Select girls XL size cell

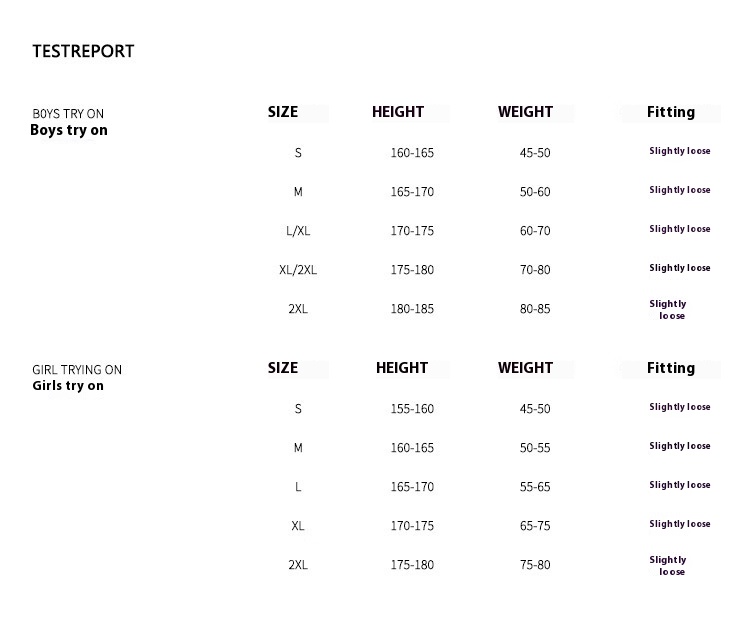[298, 526]
